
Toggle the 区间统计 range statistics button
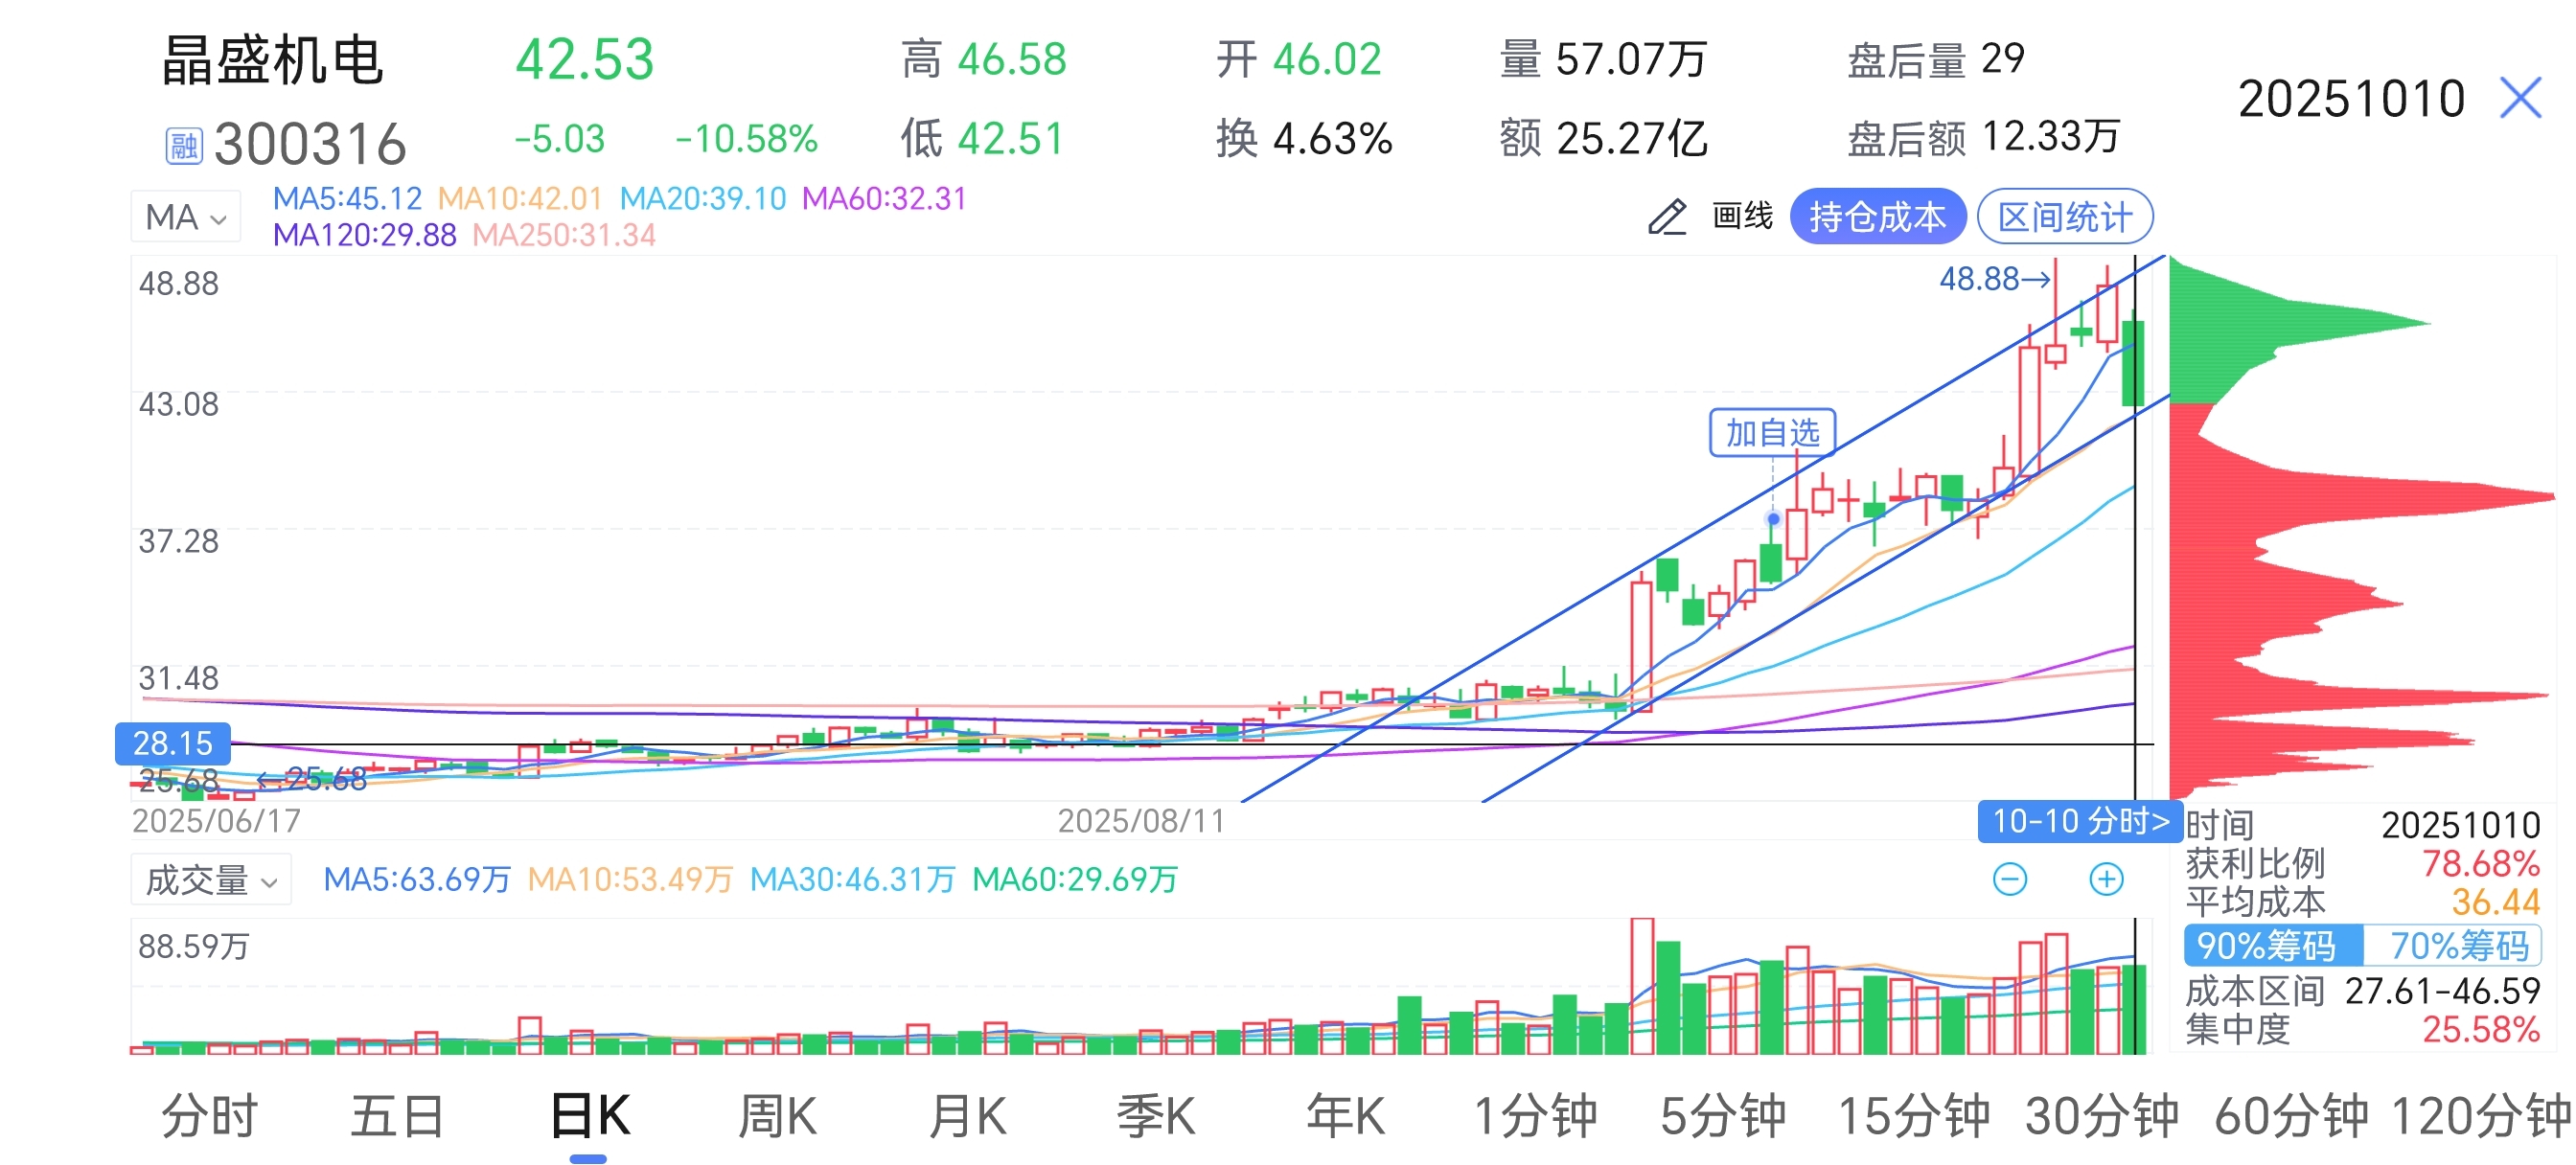point(2064,217)
